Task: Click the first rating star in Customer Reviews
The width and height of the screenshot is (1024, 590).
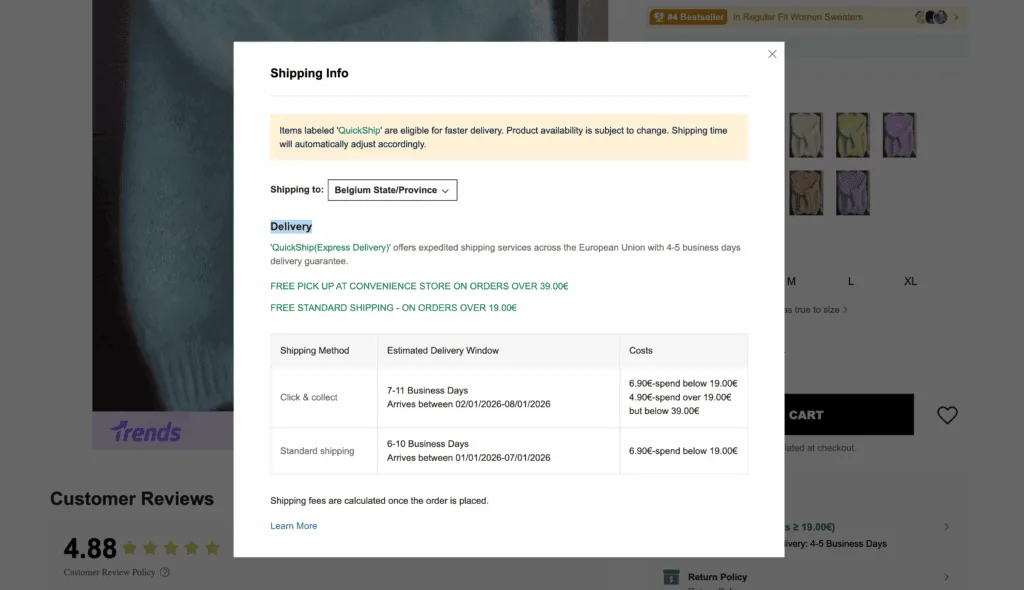Action: click(129, 548)
